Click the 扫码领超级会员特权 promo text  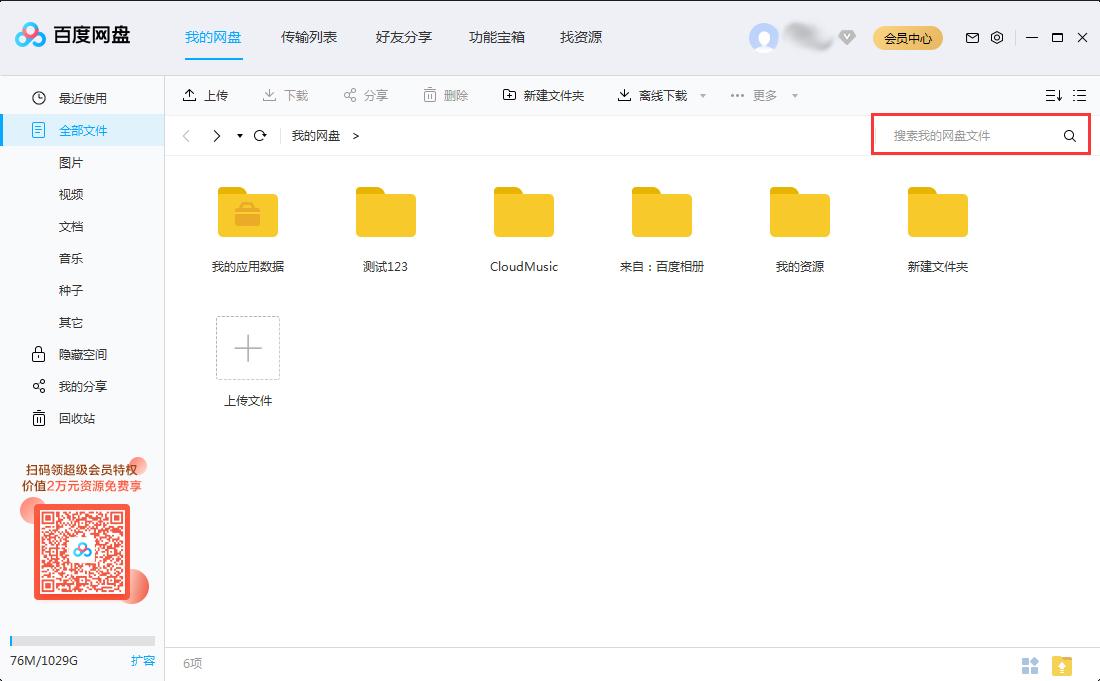coord(81,469)
